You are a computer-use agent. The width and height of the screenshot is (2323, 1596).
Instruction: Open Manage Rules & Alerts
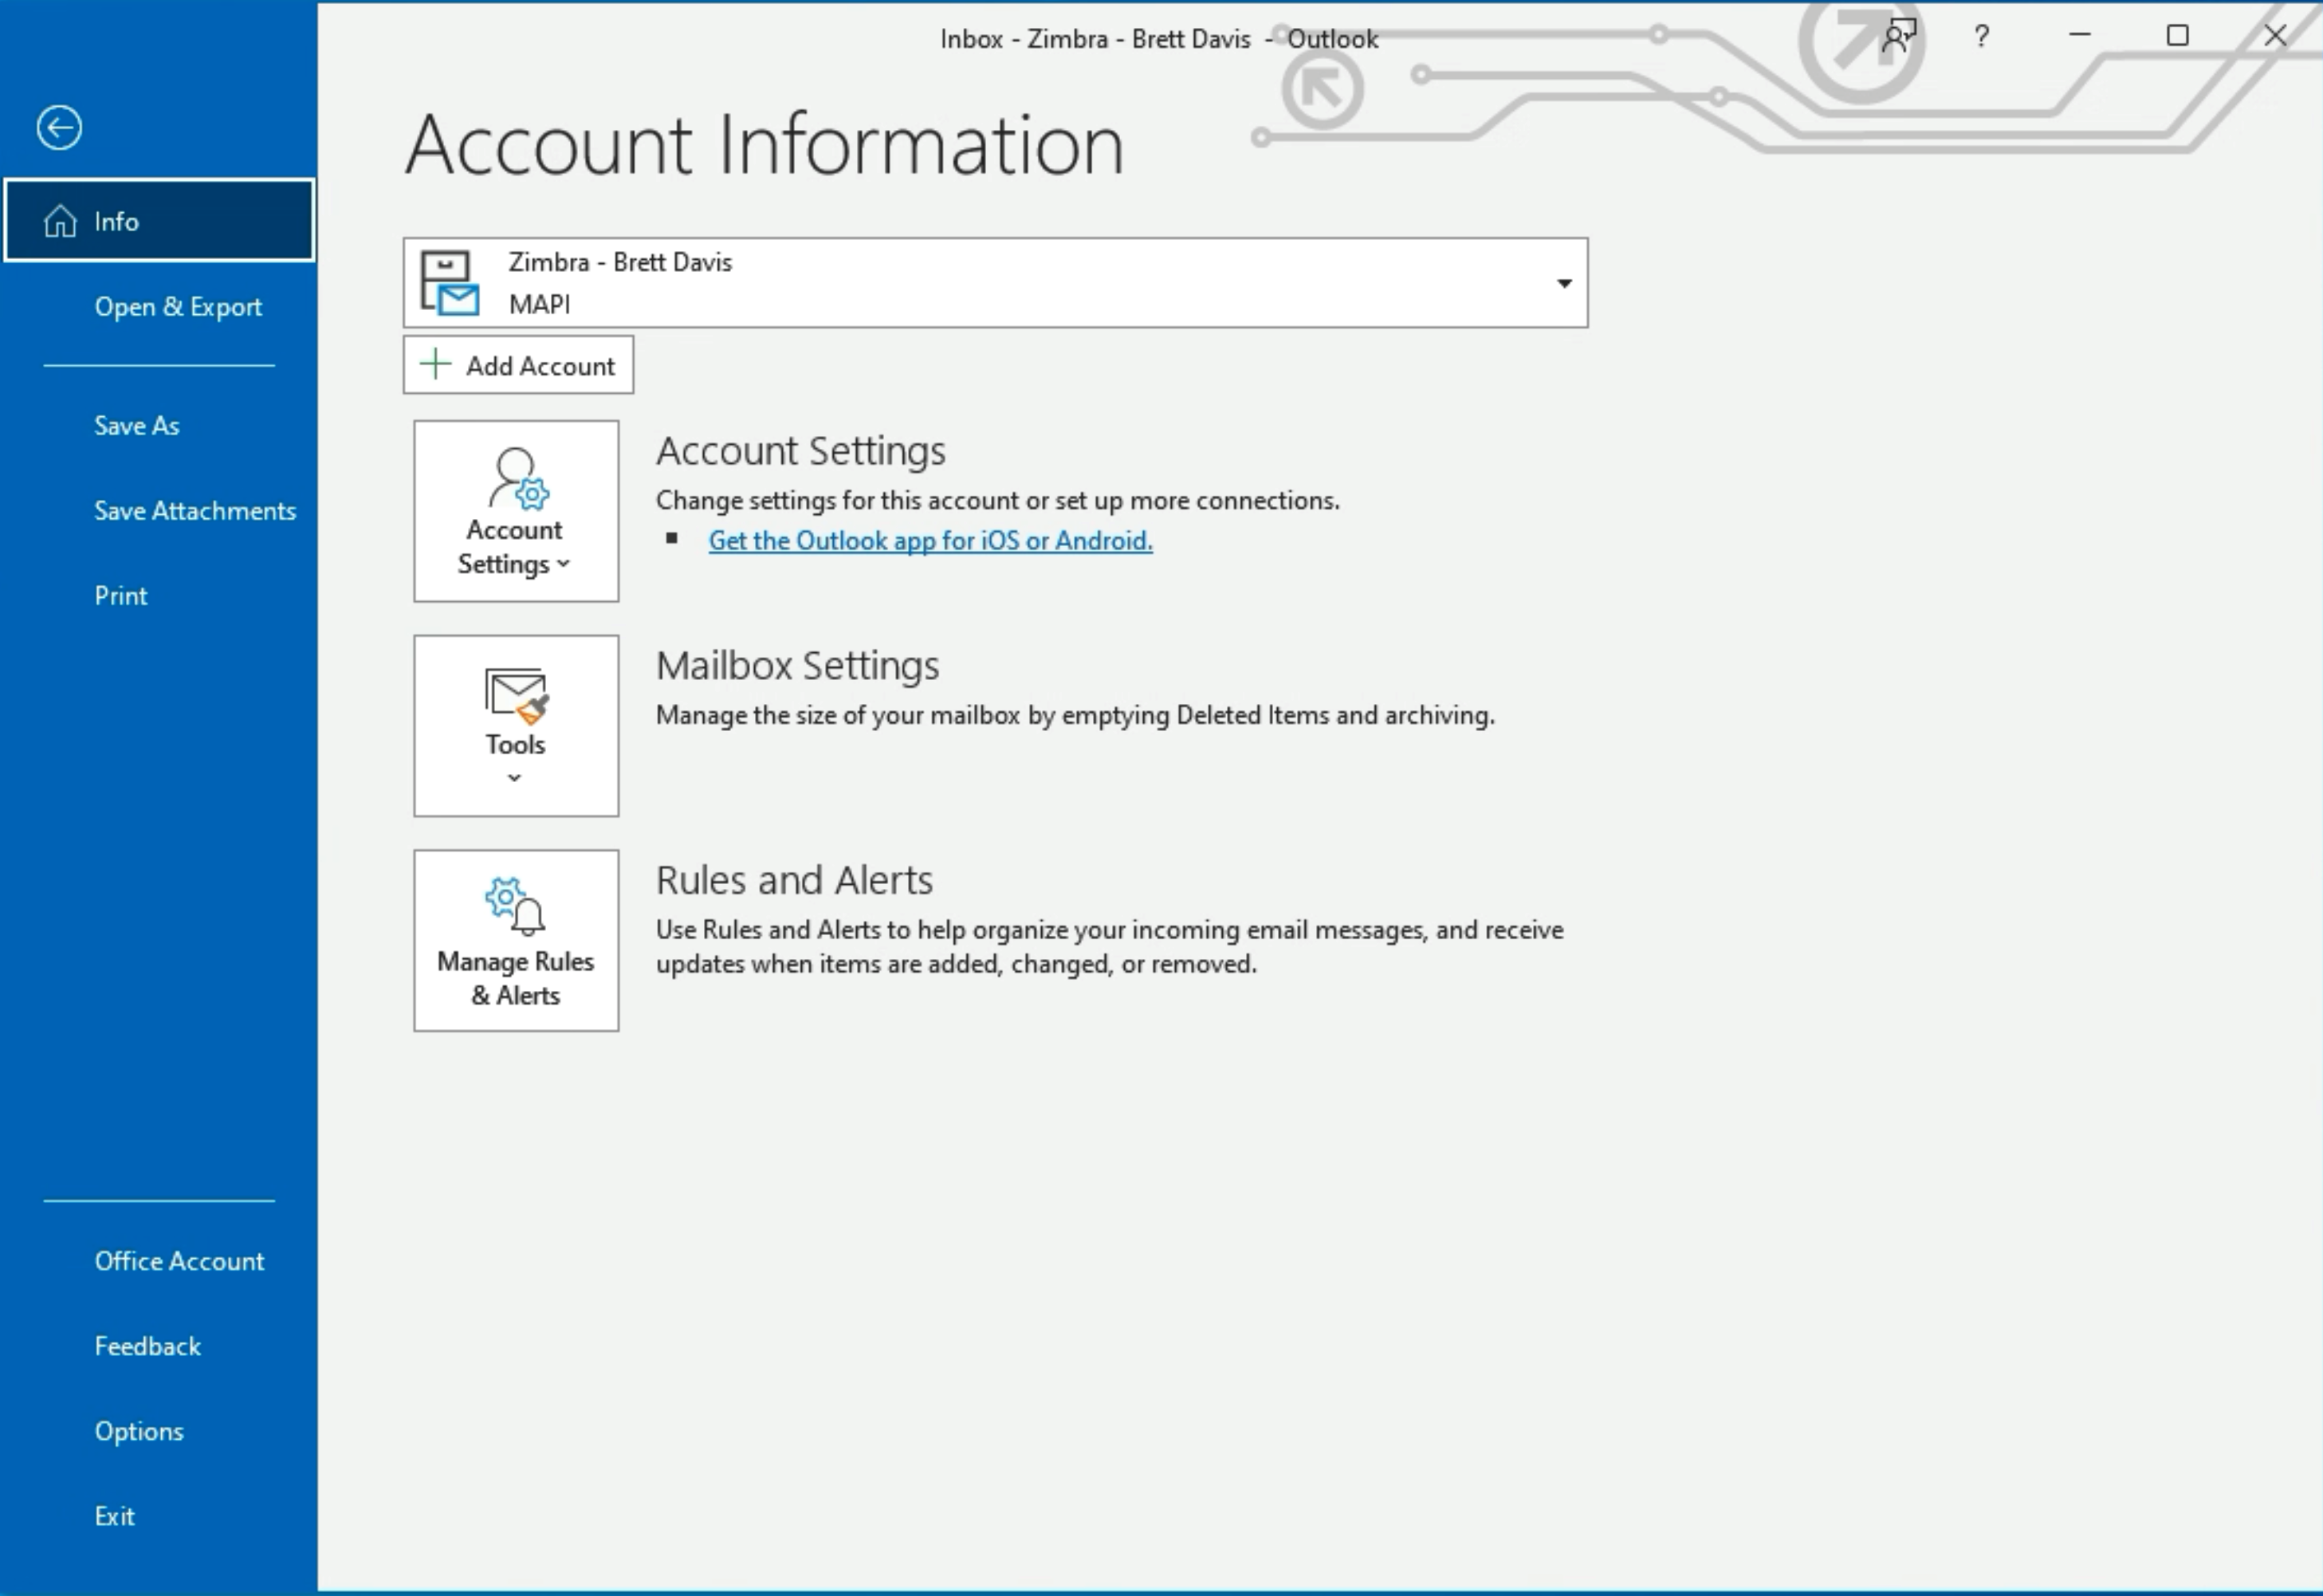click(x=516, y=941)
